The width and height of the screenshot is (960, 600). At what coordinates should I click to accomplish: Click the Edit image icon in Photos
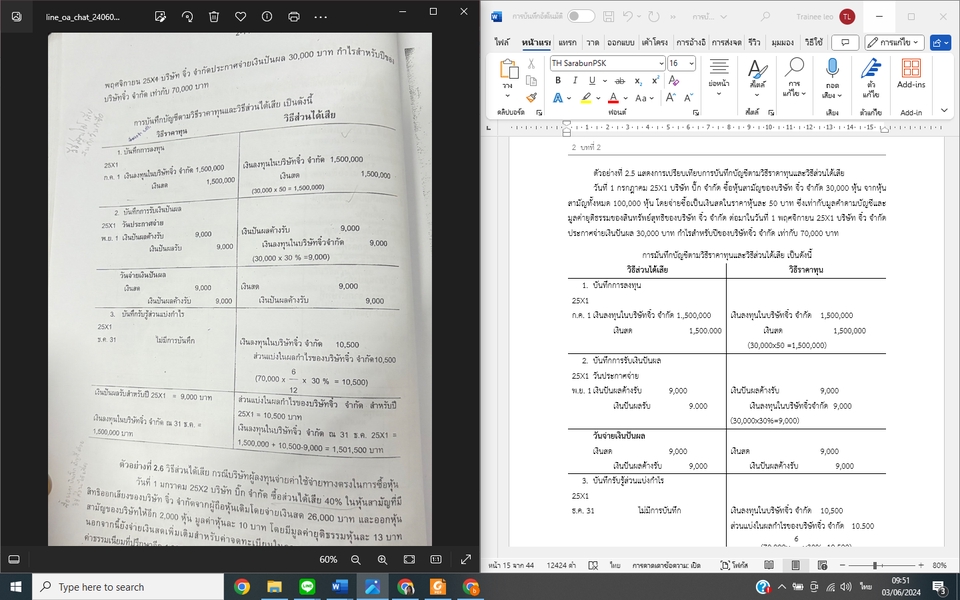[160, 17]
